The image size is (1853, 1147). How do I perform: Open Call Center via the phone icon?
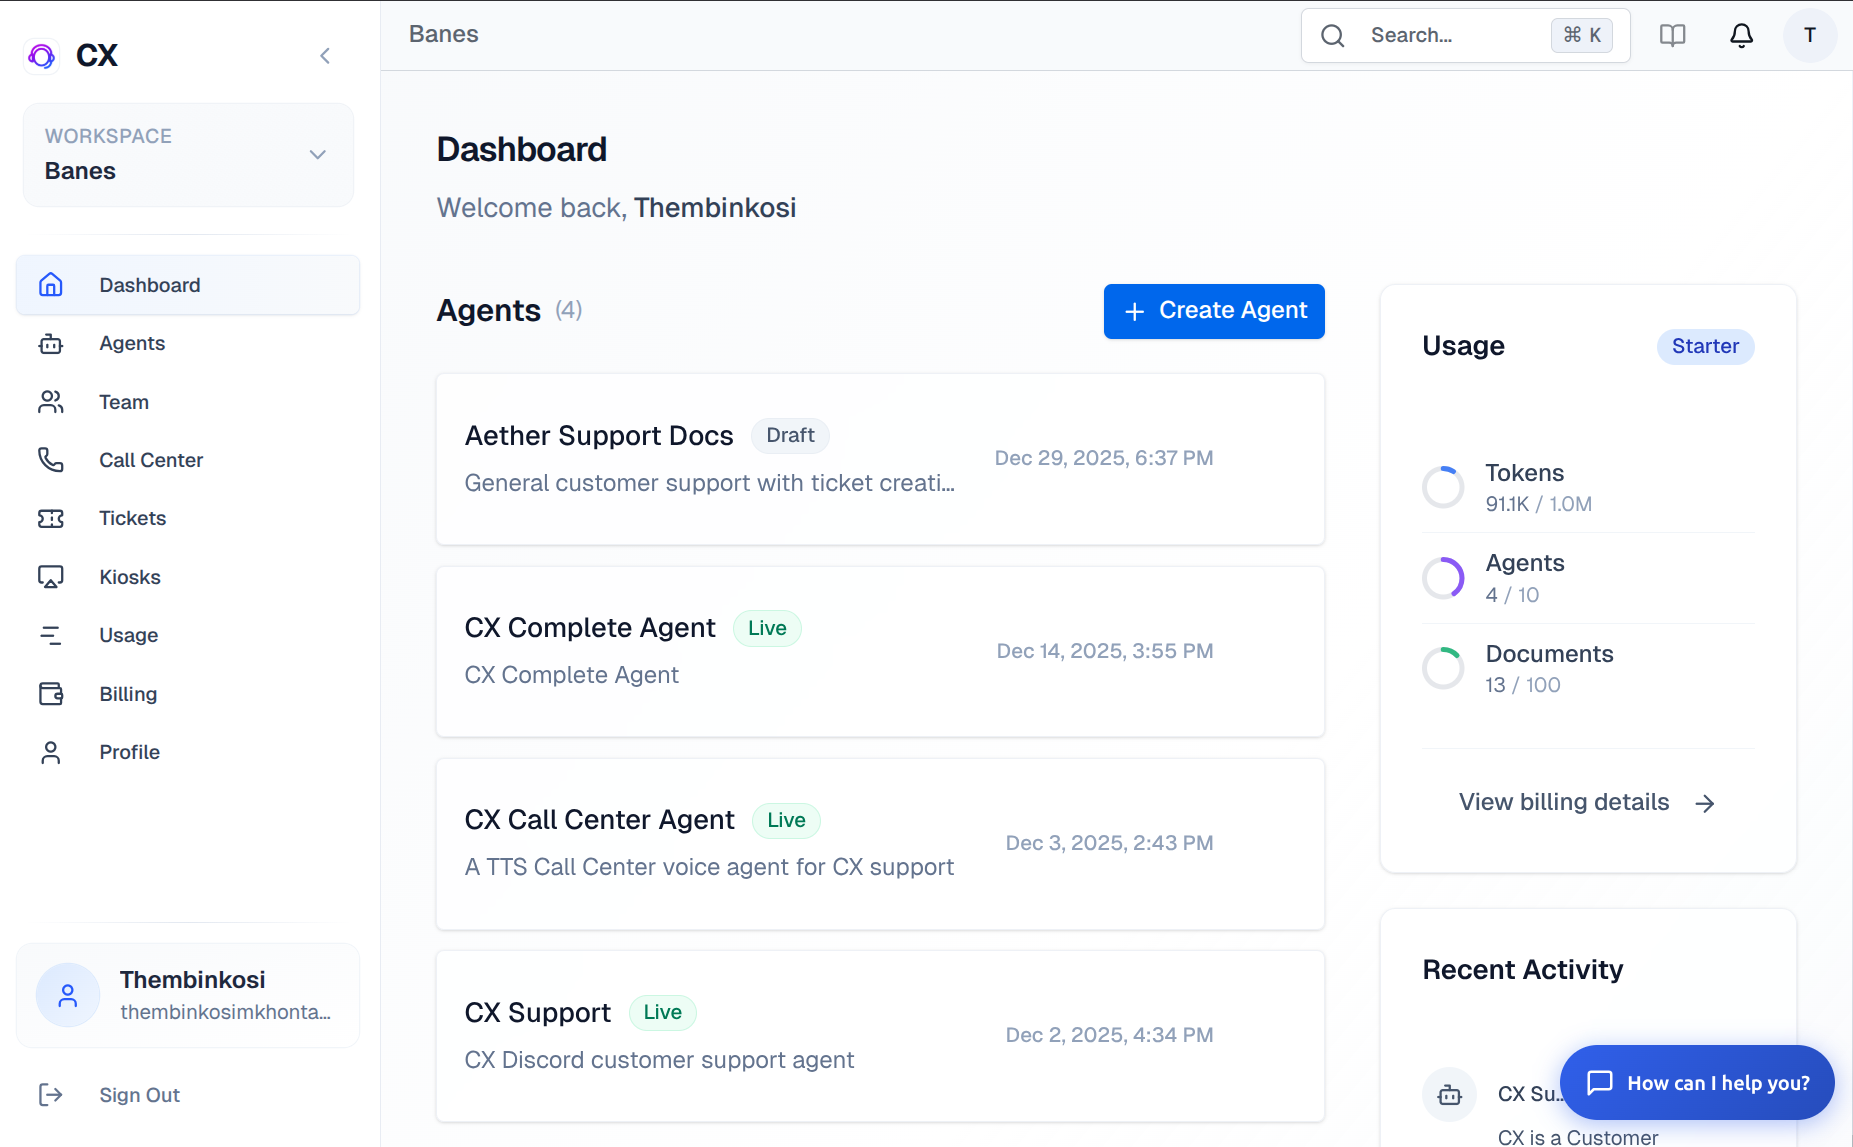(51, 460)
